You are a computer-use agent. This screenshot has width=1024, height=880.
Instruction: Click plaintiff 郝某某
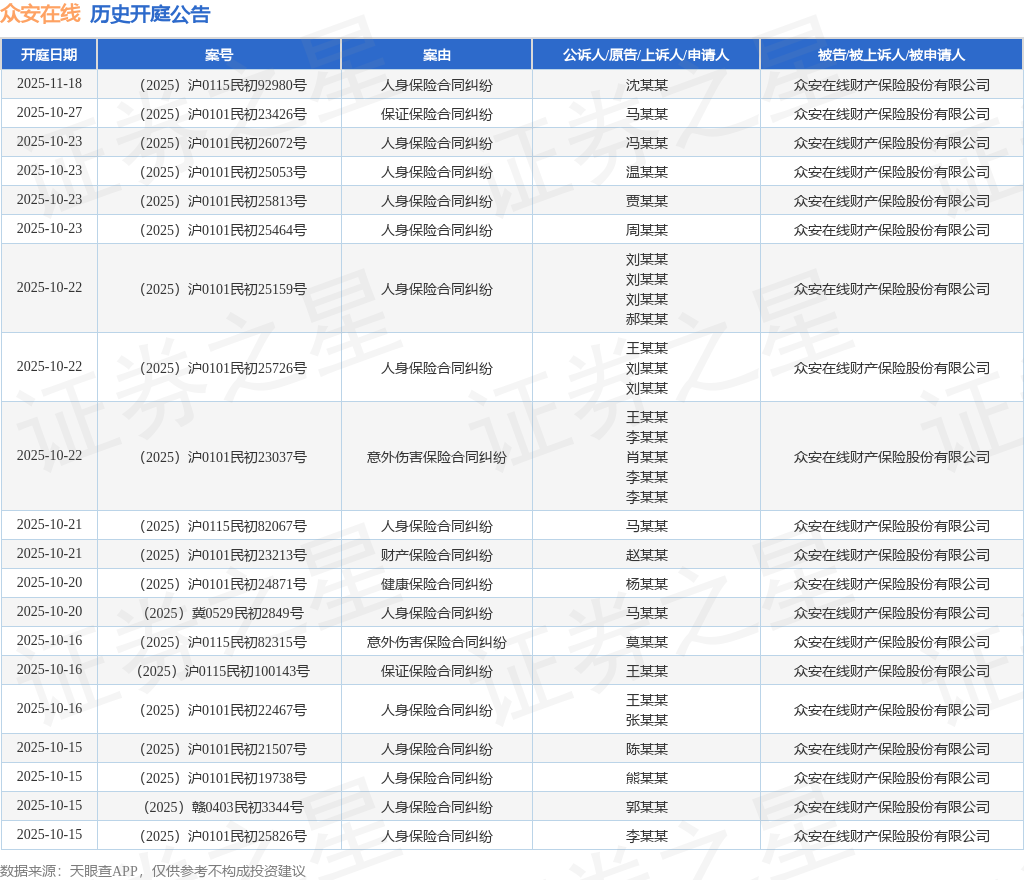[x=647, y=319]
